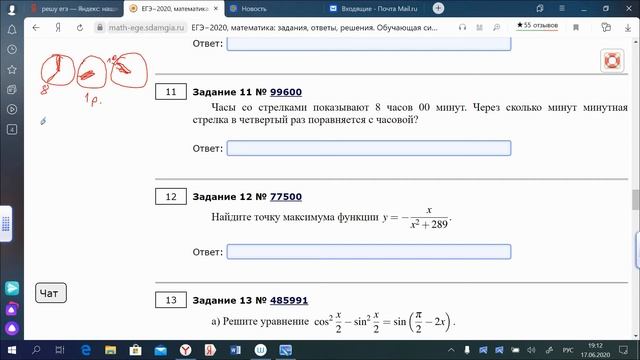640x360 pixels.
Task: Click the math-ege.sdamgia.ru address field
Action: (x=146, y=28)
